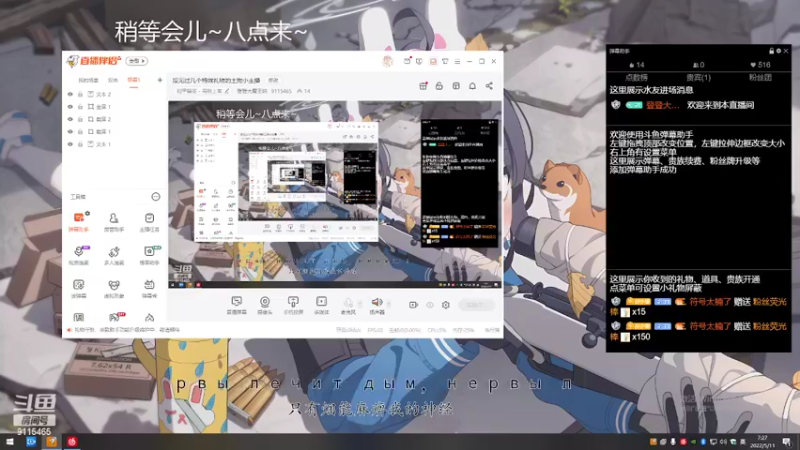Mute the 扬声器 speaker

click(x=377, y=305)
